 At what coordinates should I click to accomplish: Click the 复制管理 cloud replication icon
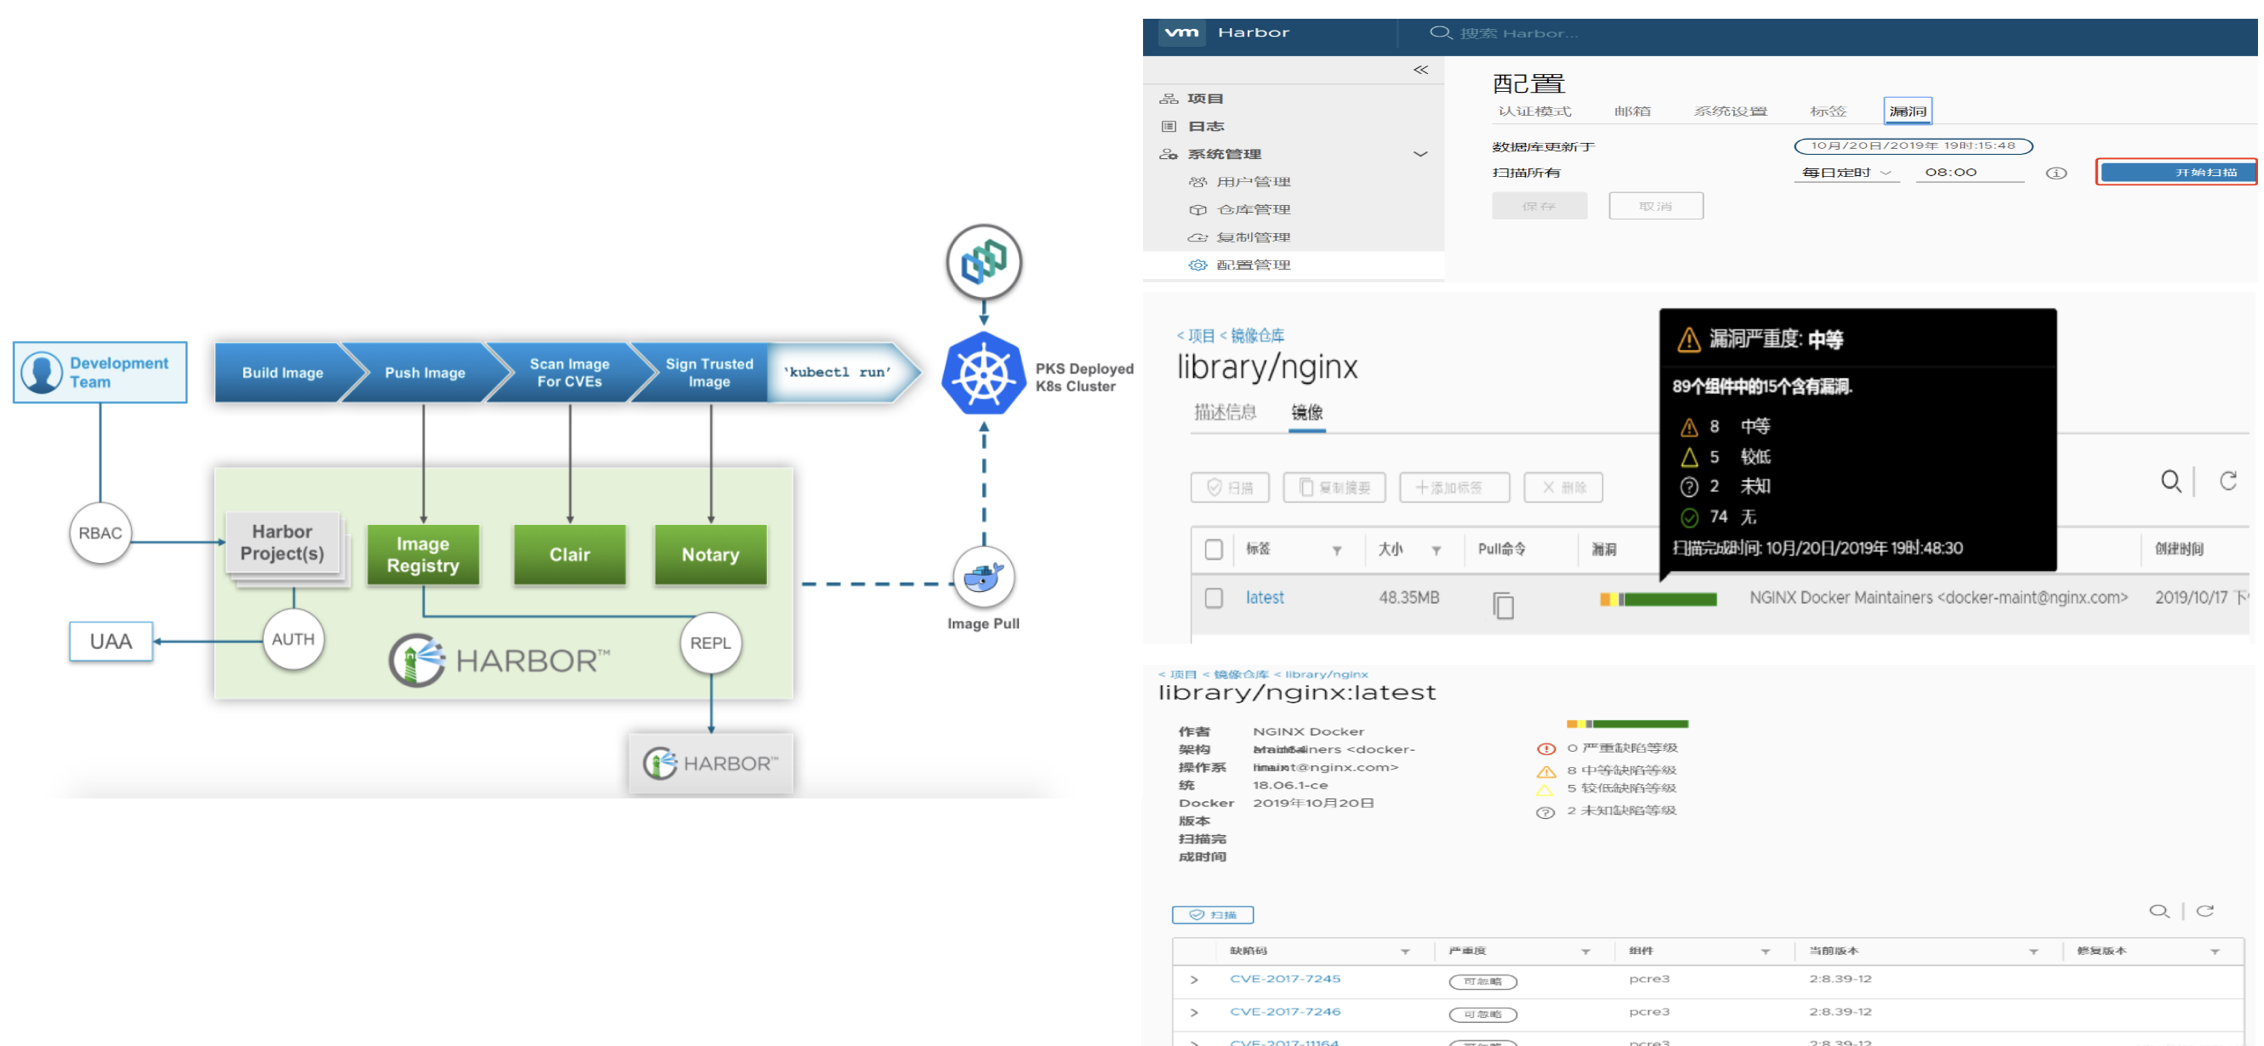point(1197,237)
